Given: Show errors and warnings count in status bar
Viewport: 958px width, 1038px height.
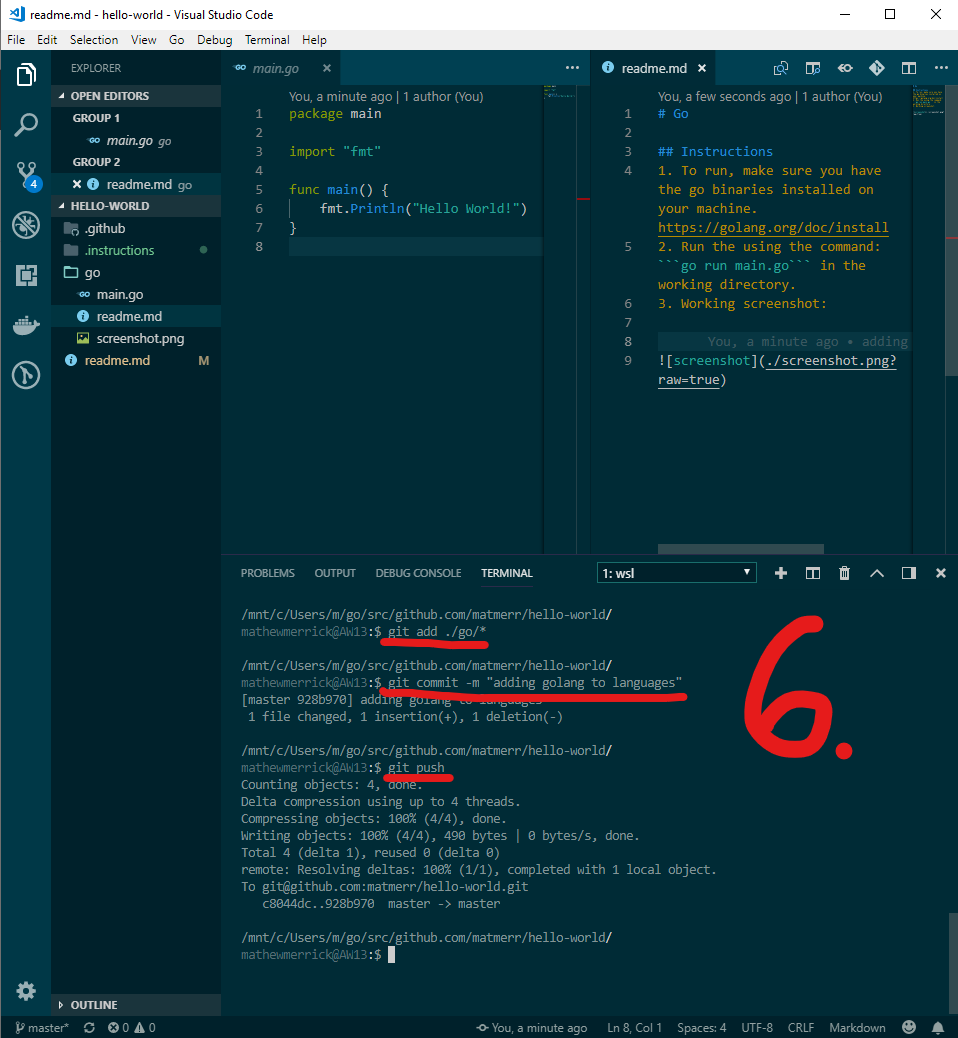Looking at the screenshot, I should click(132, 1027).
